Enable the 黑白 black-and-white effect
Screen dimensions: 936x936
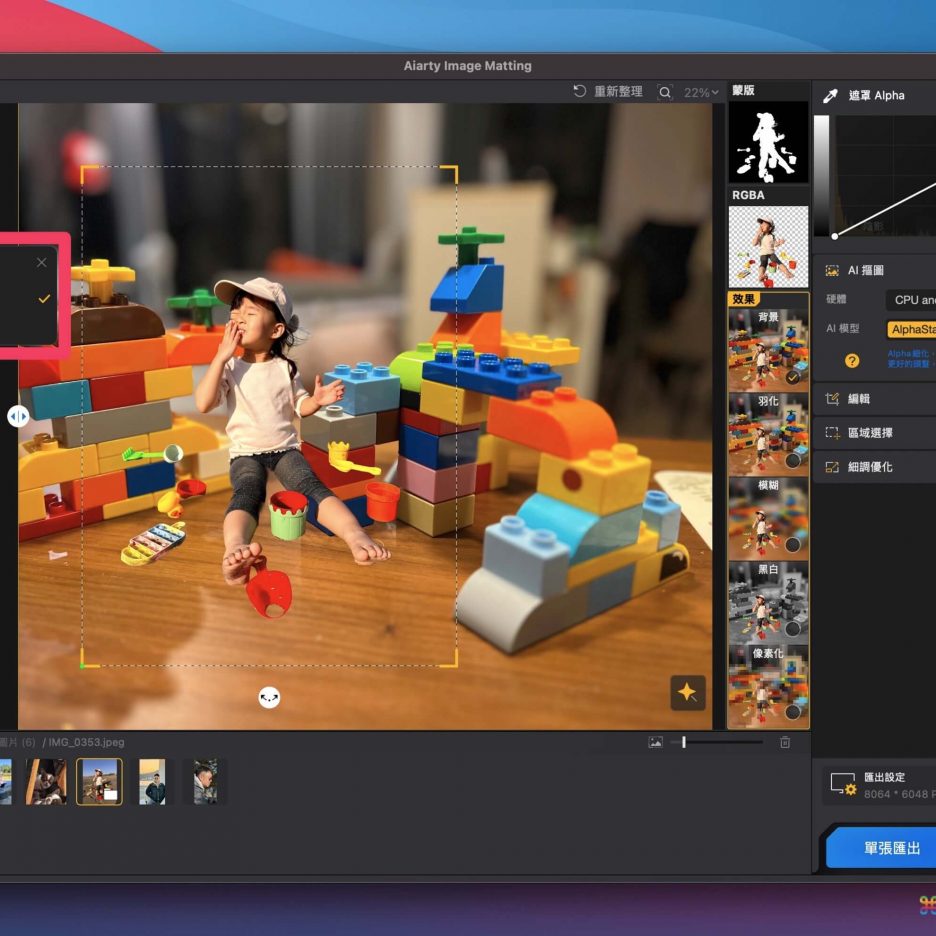793,629
